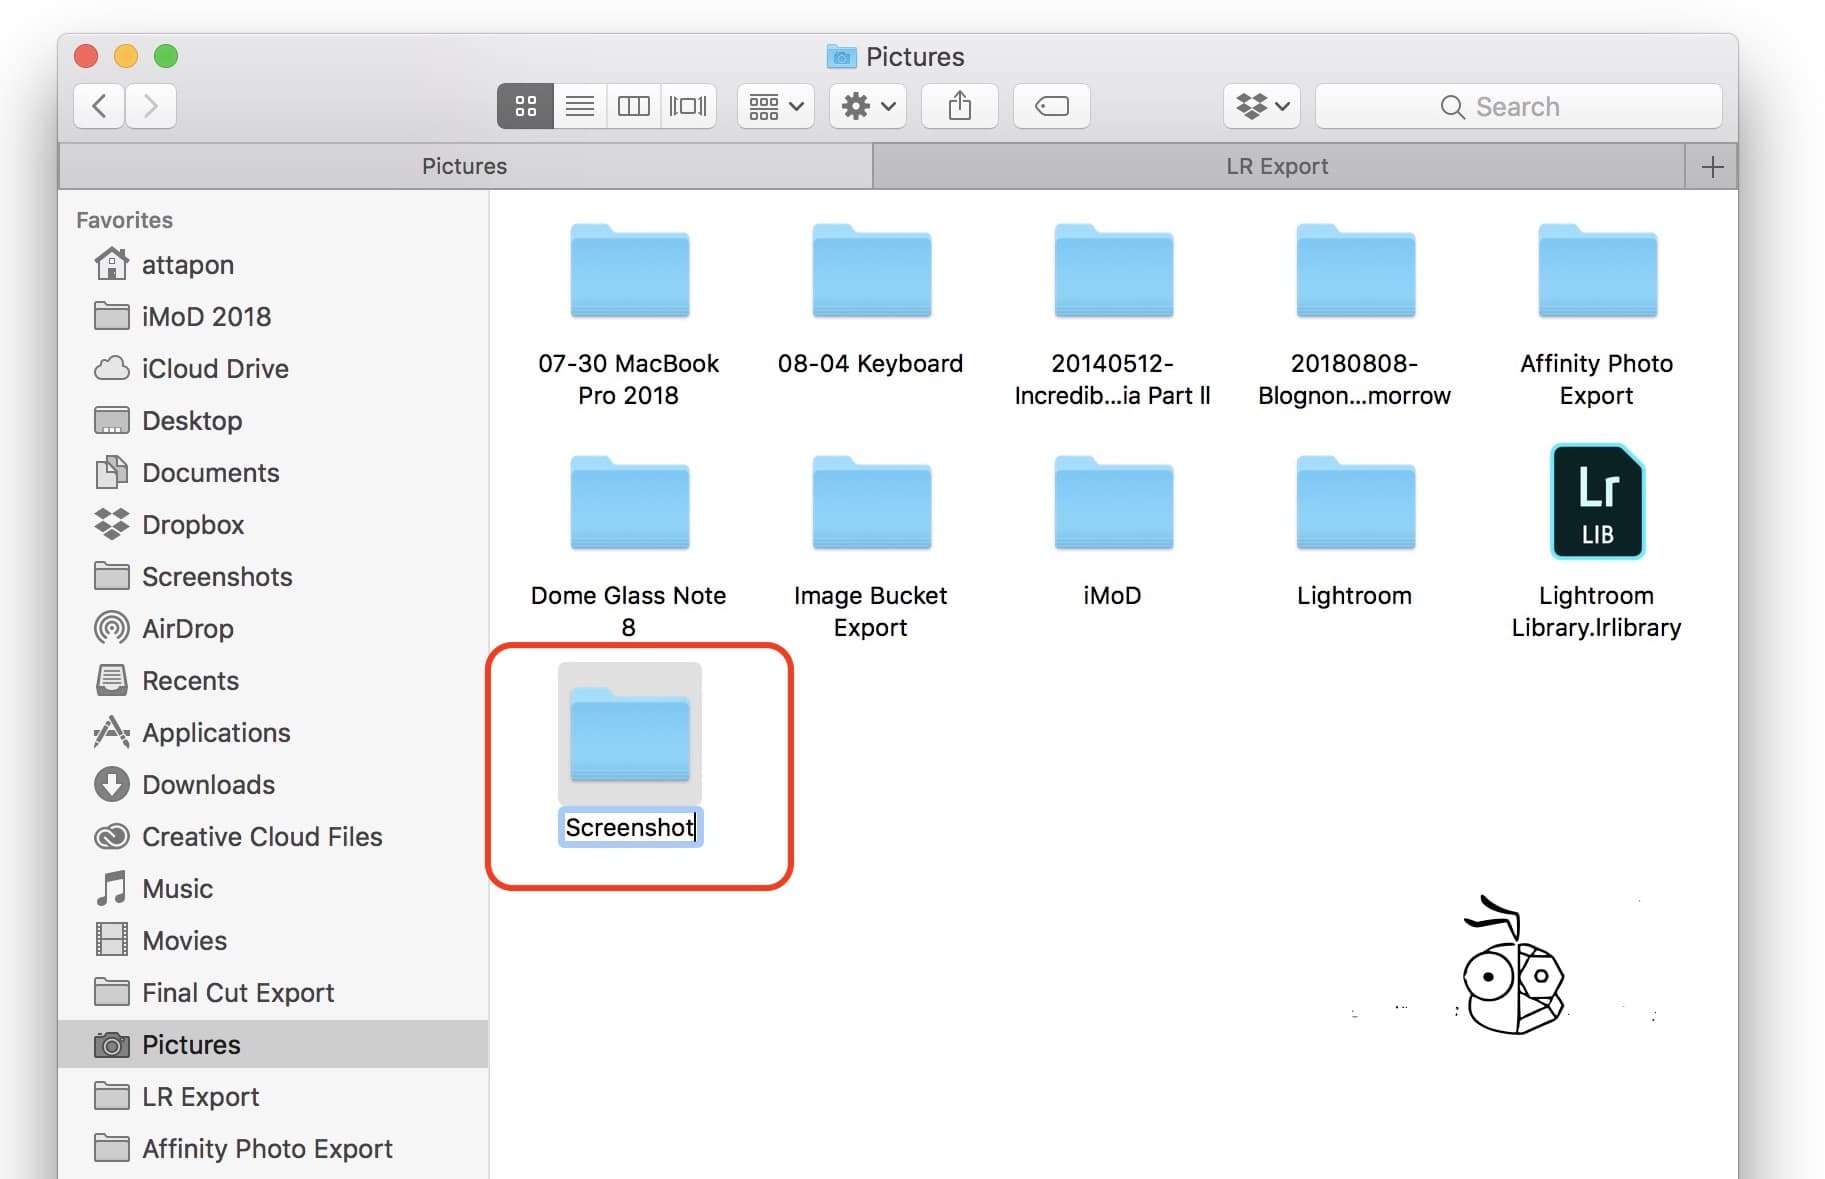Open the action gear menu

(866, 106)
